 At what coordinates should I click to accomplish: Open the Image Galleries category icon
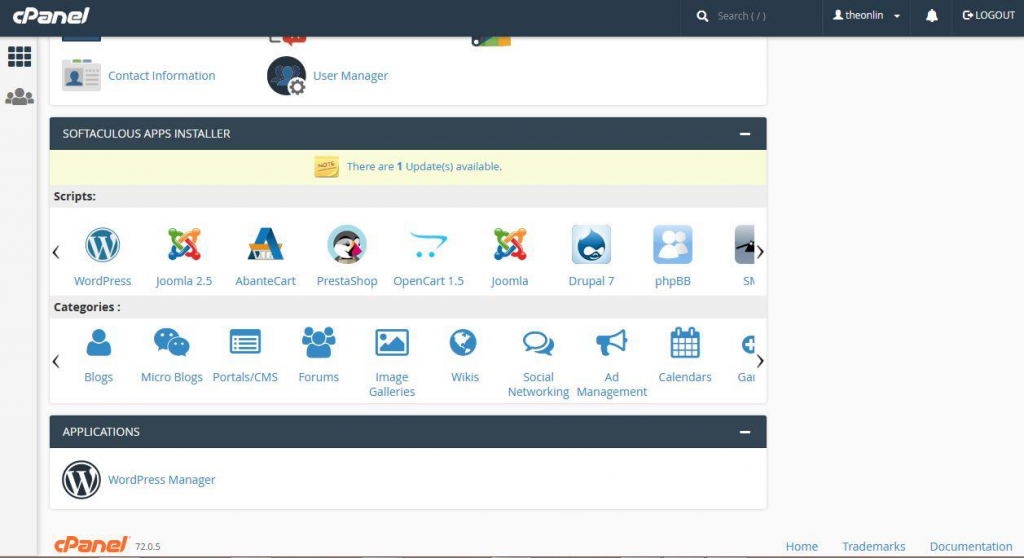[392, 343]
